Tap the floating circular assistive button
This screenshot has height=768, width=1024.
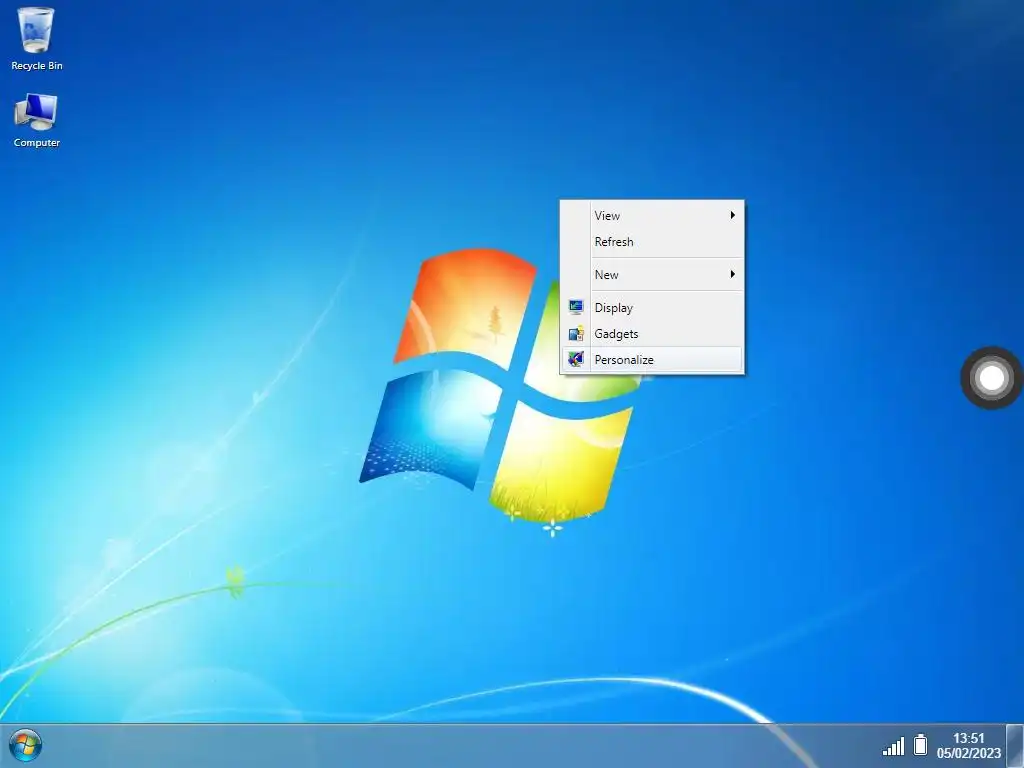coord(991,377)
